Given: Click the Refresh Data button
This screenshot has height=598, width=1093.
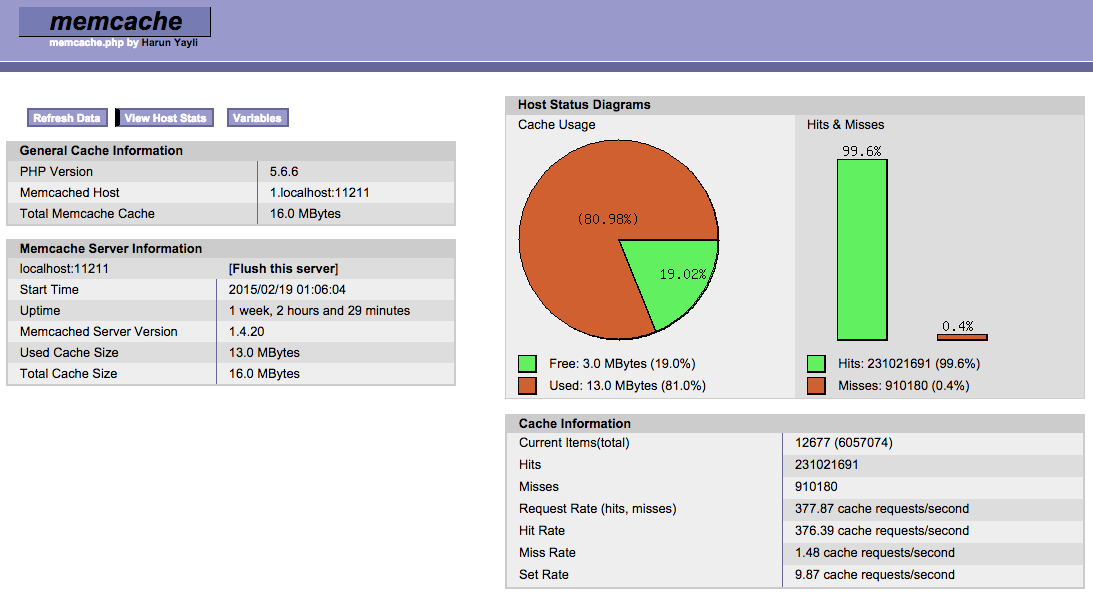Looking at the screenshot, I should pos(67,118).
